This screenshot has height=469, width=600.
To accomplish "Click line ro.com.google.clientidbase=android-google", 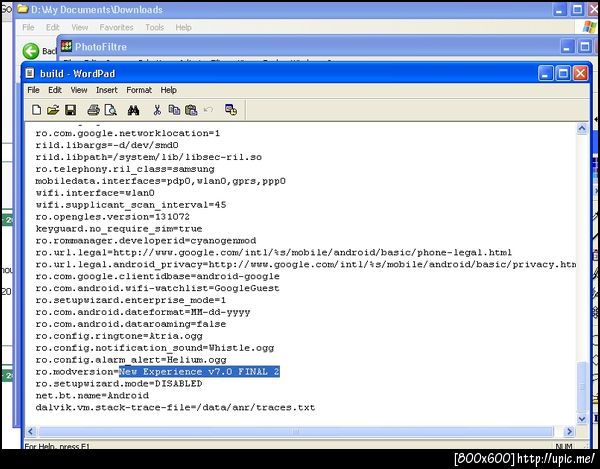I will (158, 276).
